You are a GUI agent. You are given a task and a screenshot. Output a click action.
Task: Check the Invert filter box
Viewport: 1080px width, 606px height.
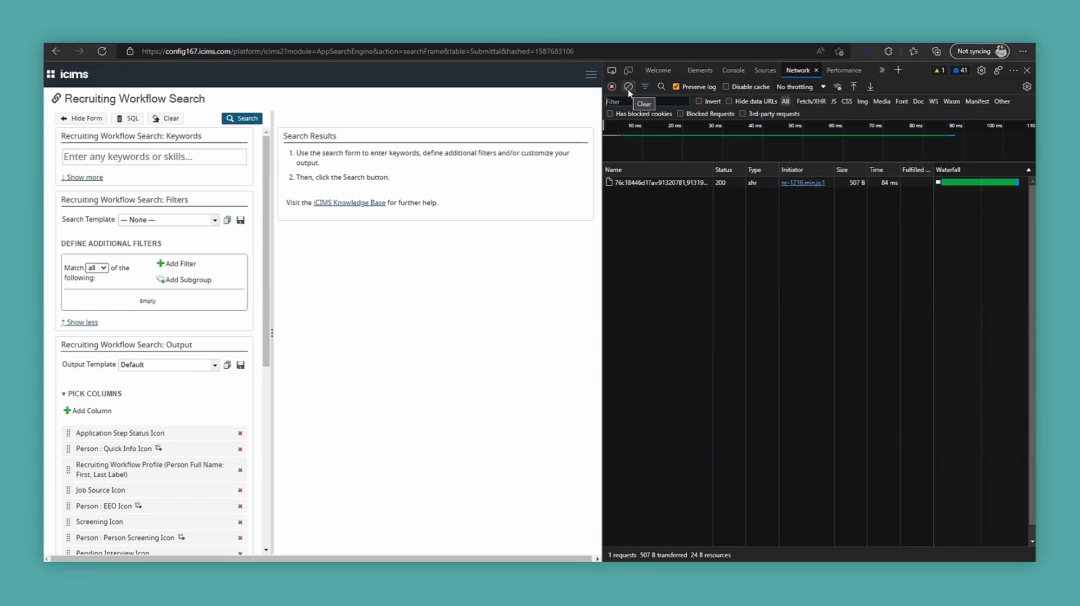[x=698, y=101]
